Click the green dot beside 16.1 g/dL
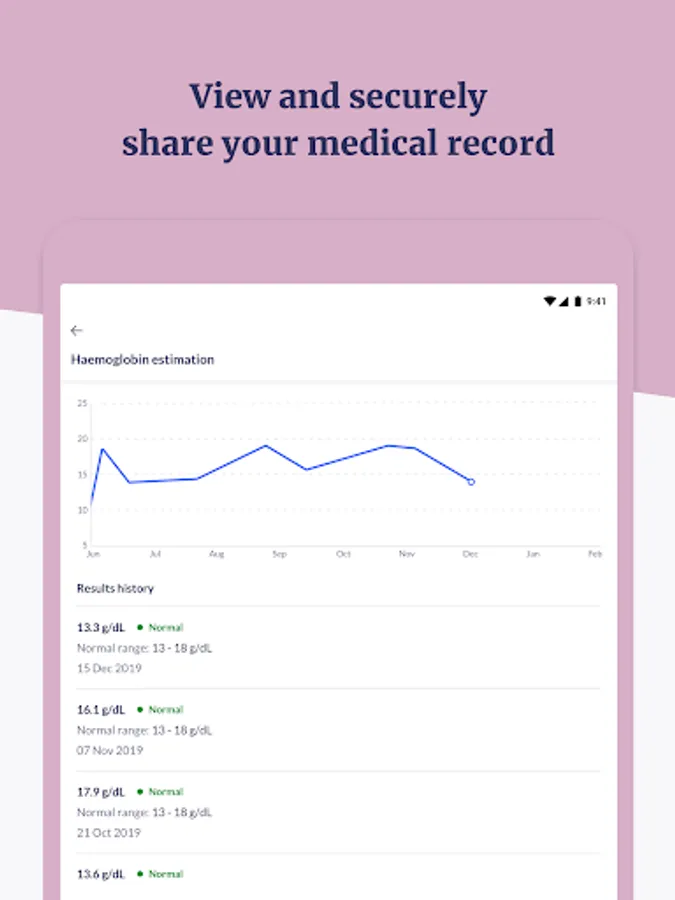The width and height of the screenshot is (675, 900). pos(140,710)
